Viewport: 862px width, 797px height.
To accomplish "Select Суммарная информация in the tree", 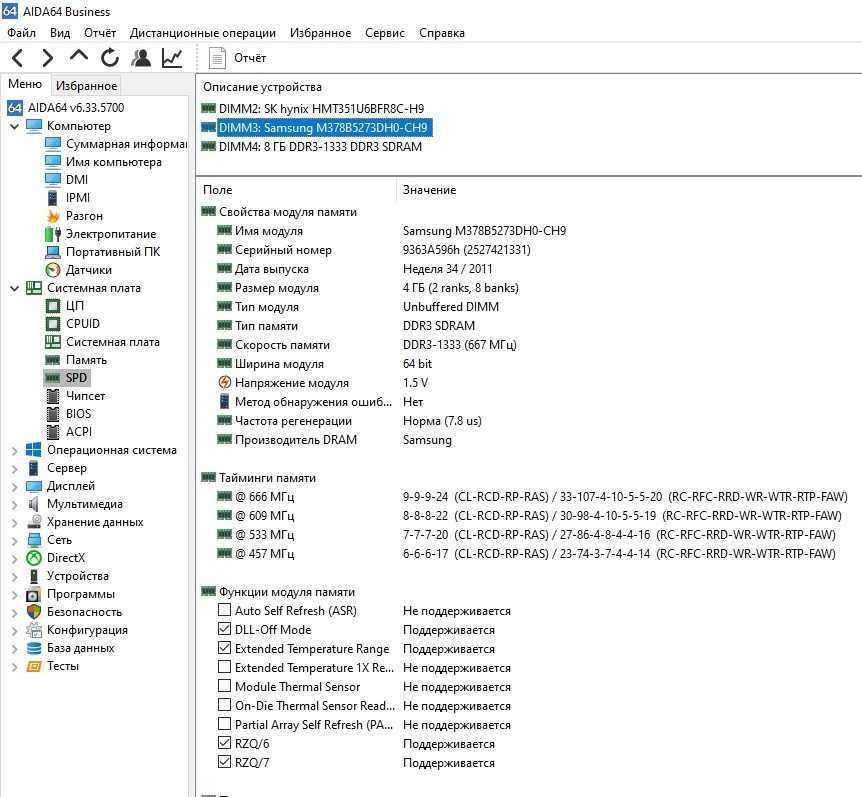I will [x=115, y=144].
